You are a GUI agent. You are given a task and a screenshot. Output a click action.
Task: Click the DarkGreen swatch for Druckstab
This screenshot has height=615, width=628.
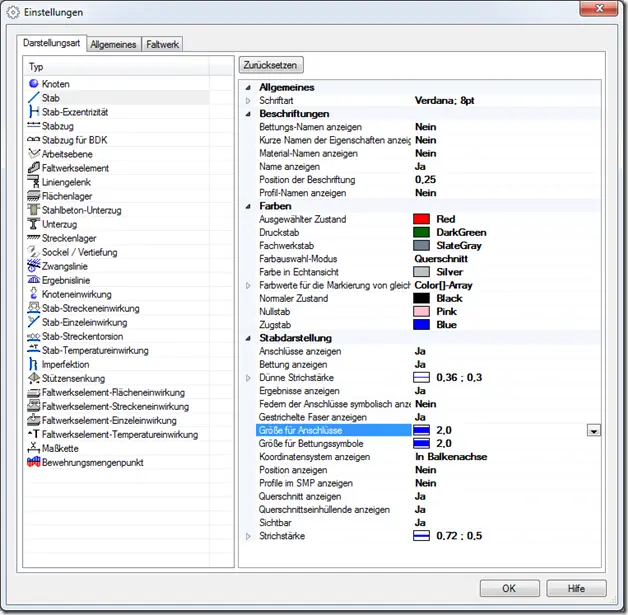[x=421, y=232]
